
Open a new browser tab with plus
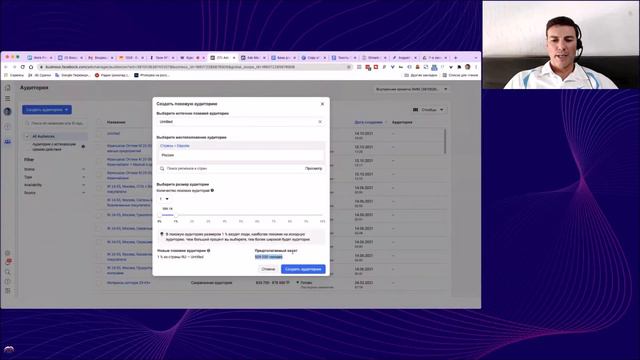[456, 58]
